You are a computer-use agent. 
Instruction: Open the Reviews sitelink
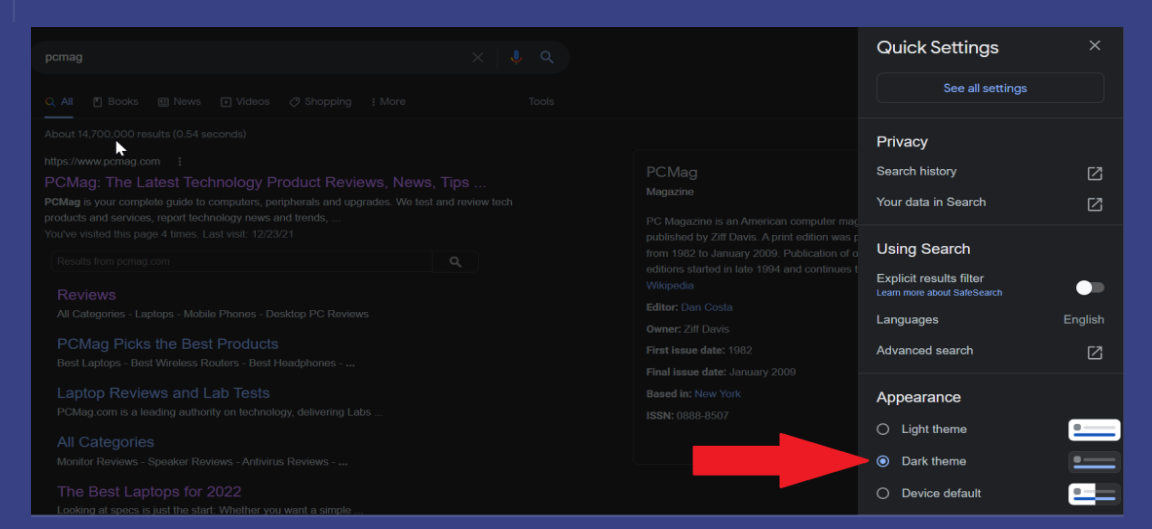(87, 295)
